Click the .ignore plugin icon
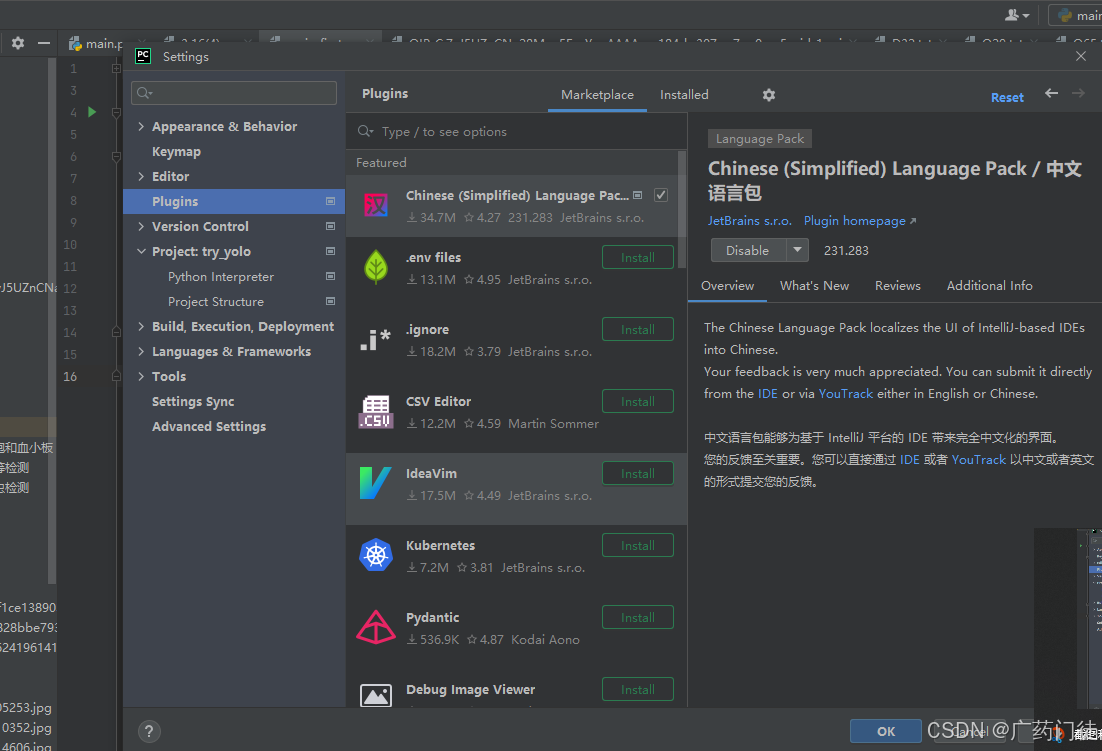The height and width of the screenshot is (751, 1102). (x=376, y=340)
